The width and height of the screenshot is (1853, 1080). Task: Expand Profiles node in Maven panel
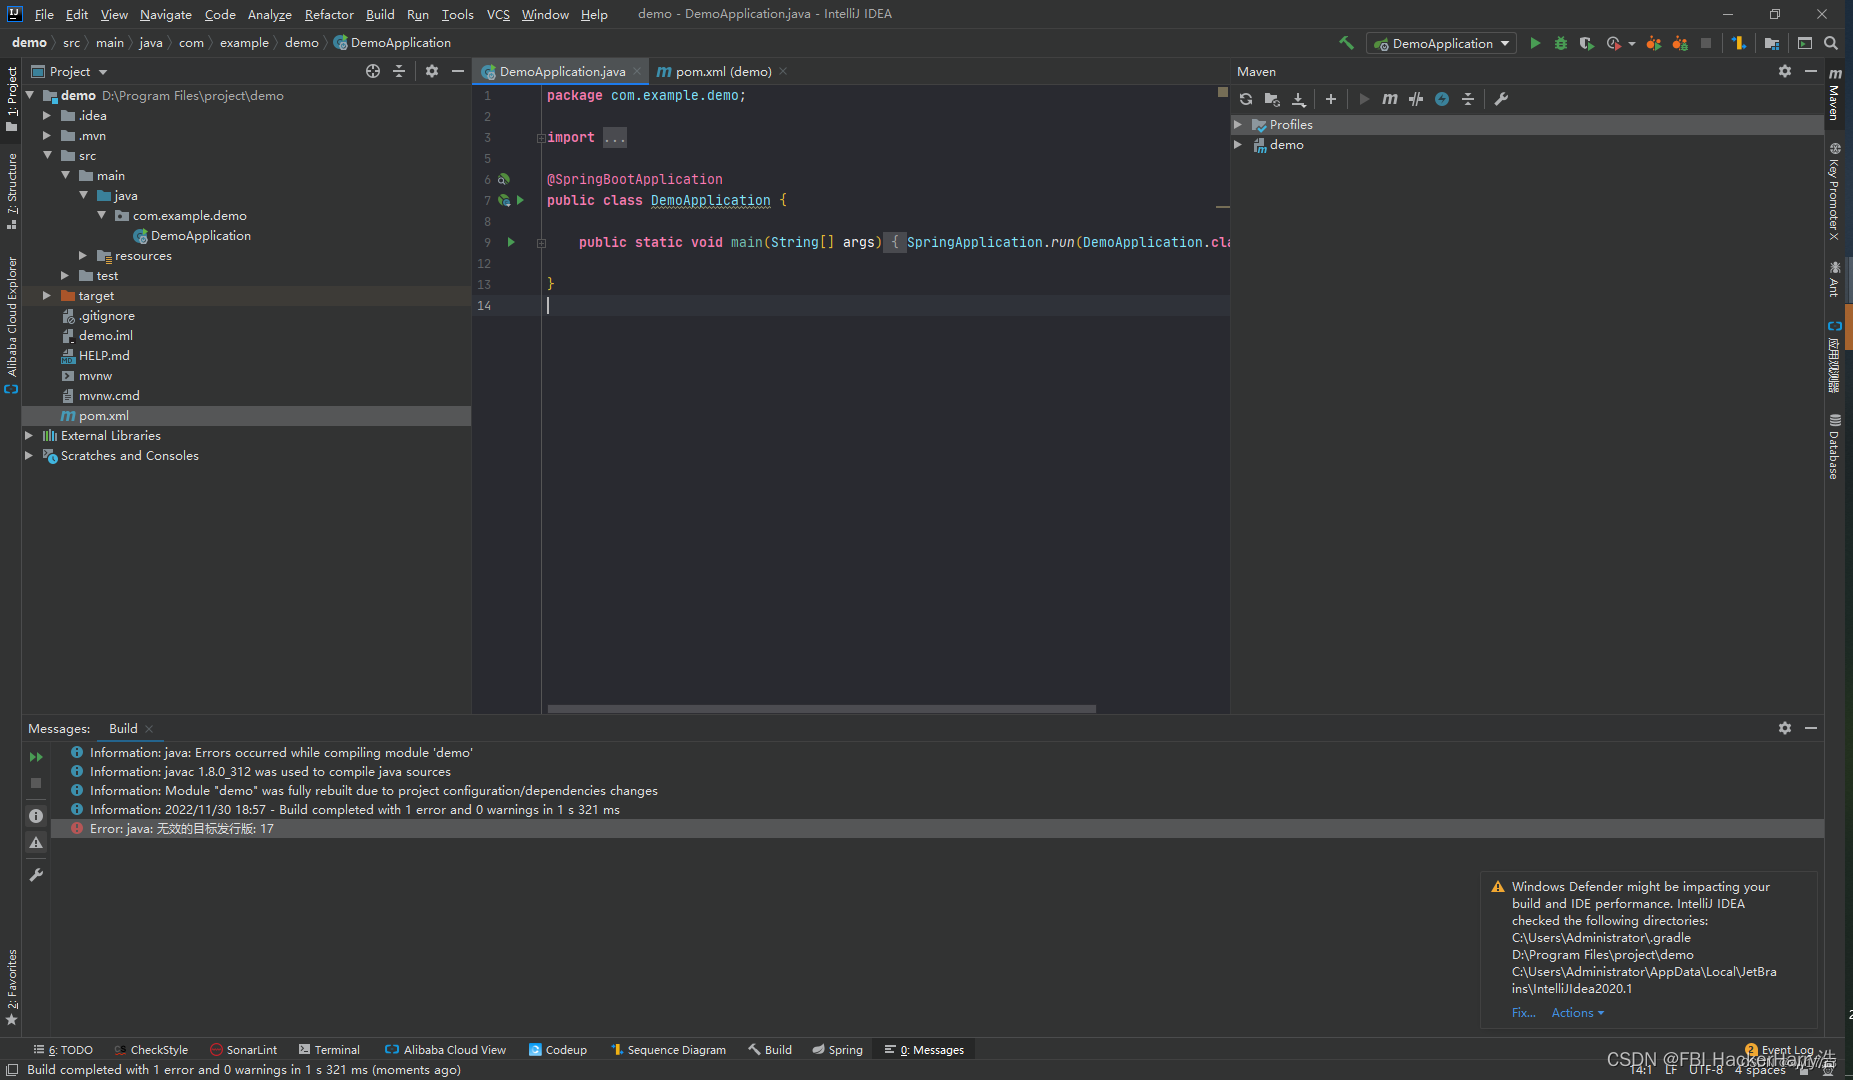point(1238,125)
